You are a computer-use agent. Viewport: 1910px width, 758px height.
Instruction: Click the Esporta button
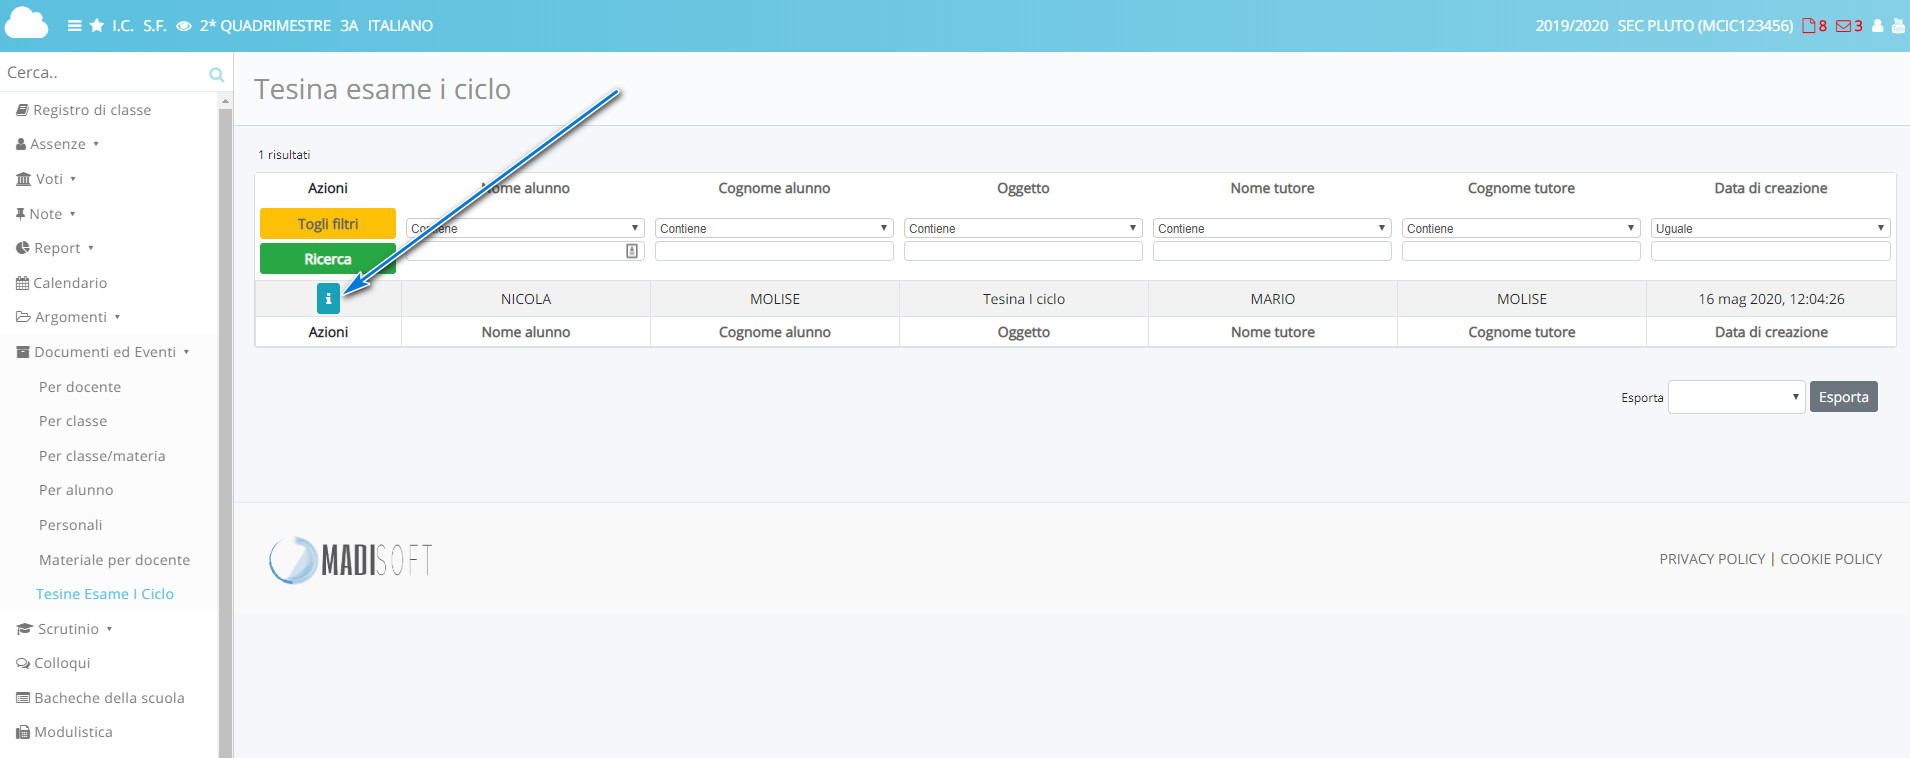pyautogui.click(x=1844, y=397)
